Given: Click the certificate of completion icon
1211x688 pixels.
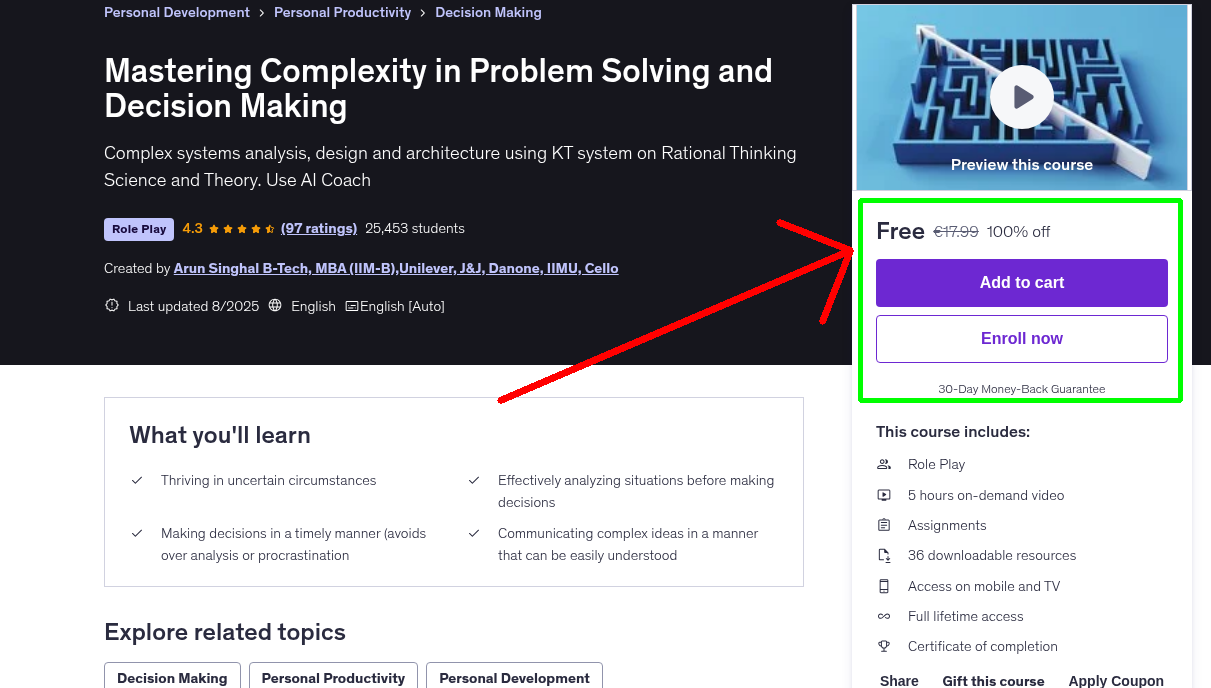Looking at the screenshot, I should 884,646.
